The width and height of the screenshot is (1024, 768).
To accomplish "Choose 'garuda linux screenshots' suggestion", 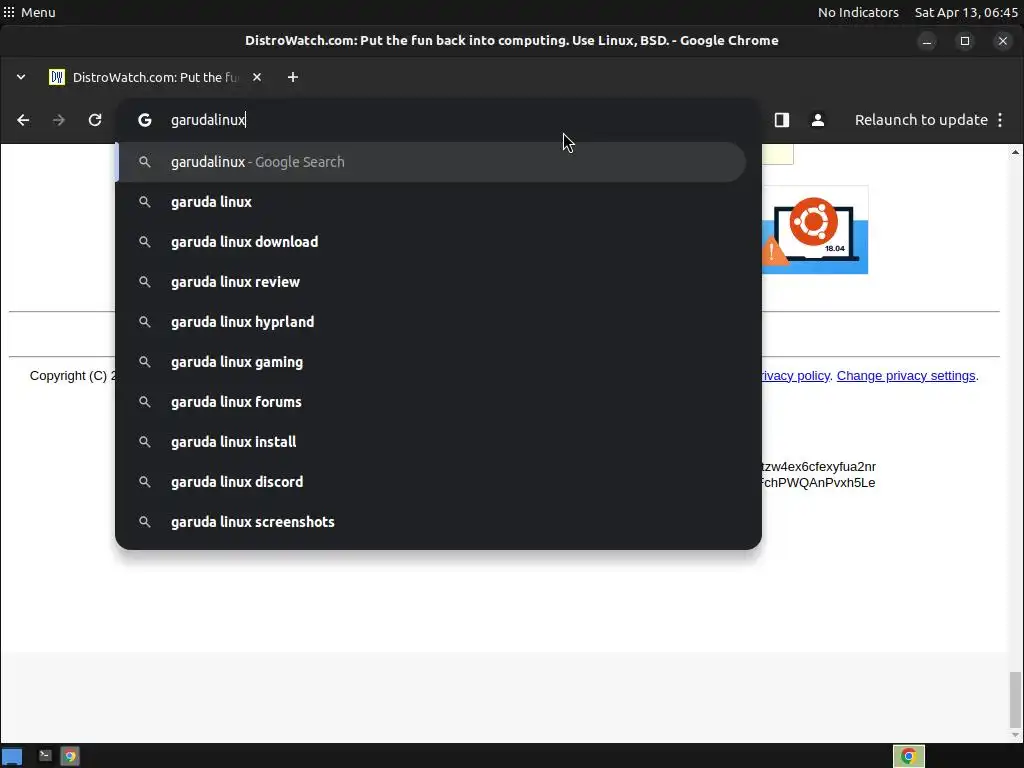I will point(431,522).
